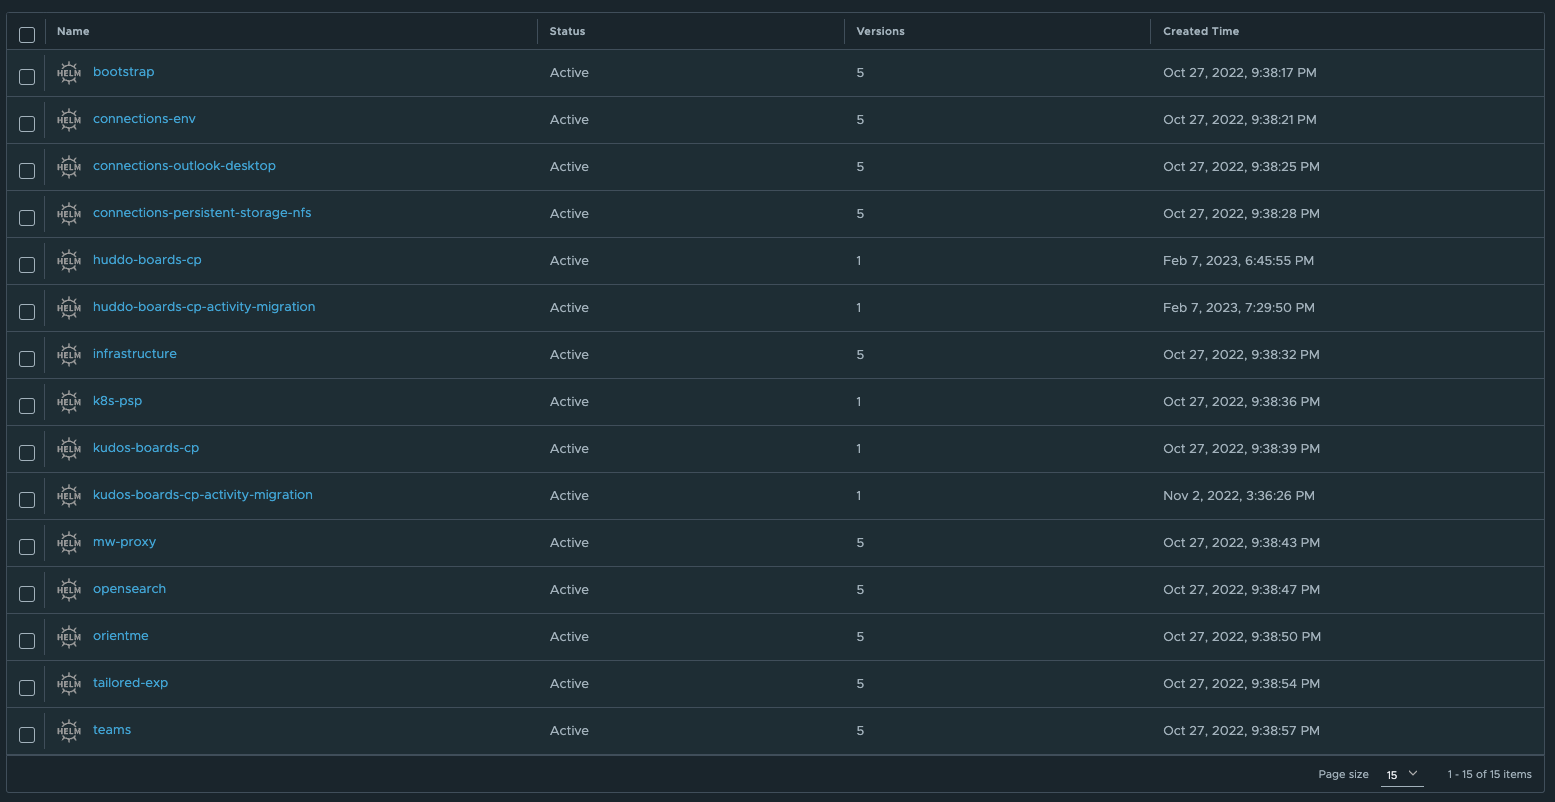Screen dimensions: 1555x802
Task: Click the Helm icon next to connections-env
Action: pos(68,120)
